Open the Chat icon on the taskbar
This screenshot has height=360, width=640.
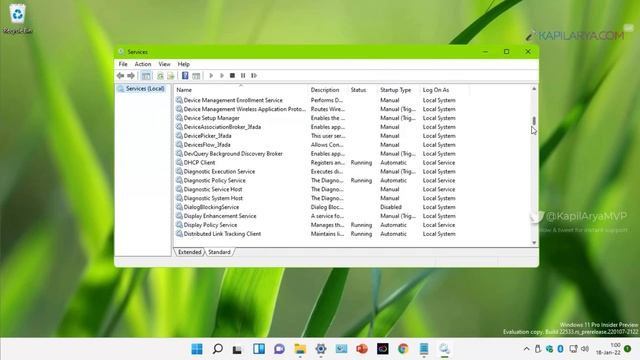(279, 349)
